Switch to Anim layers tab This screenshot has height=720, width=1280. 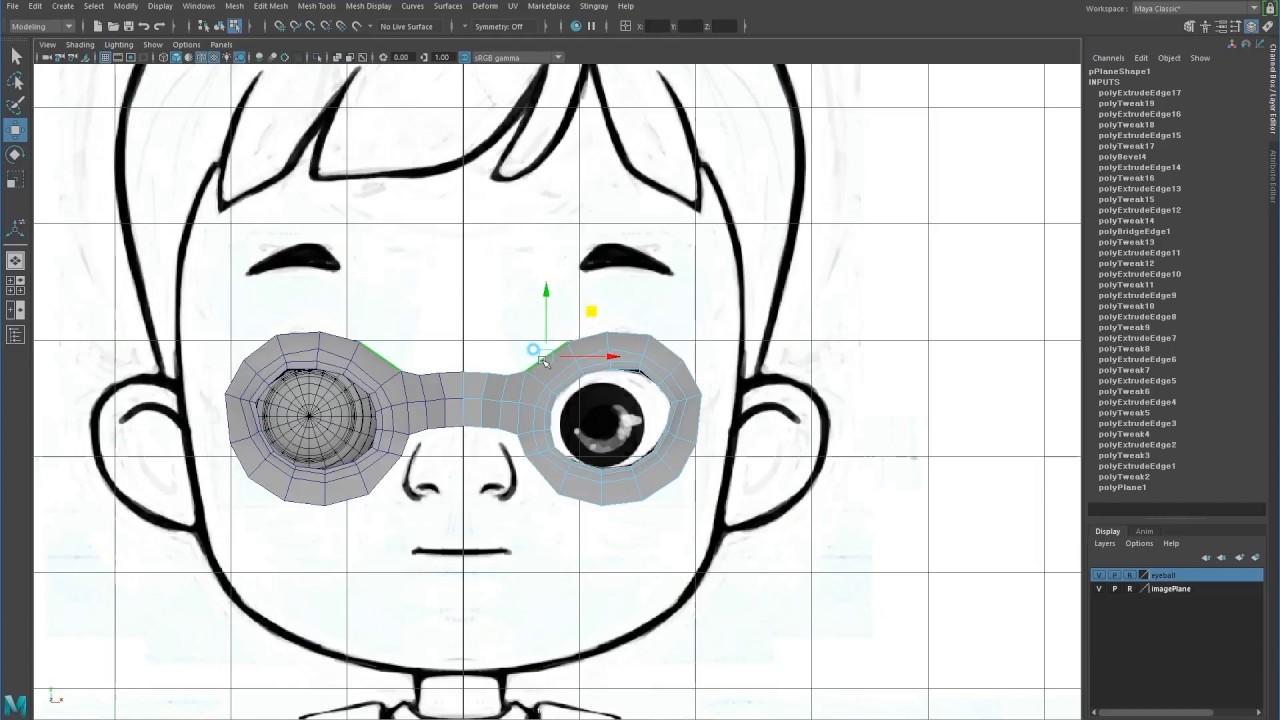1144,531
